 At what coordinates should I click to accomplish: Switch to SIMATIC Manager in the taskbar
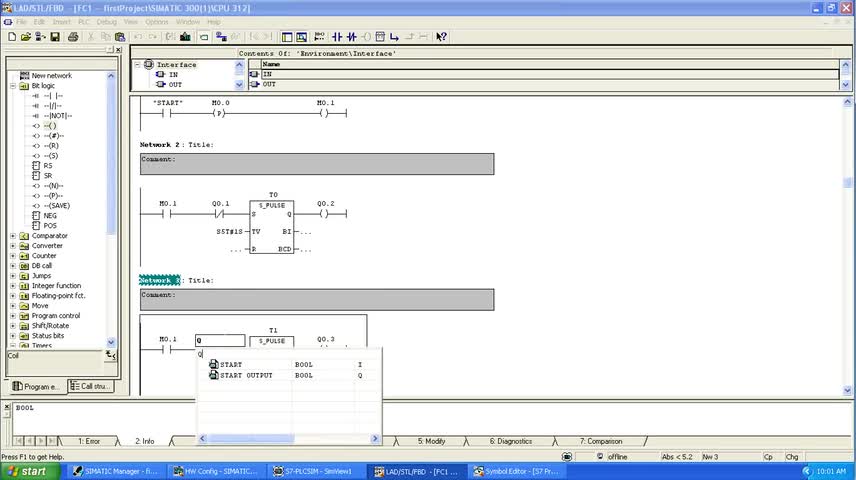[116, 471]
